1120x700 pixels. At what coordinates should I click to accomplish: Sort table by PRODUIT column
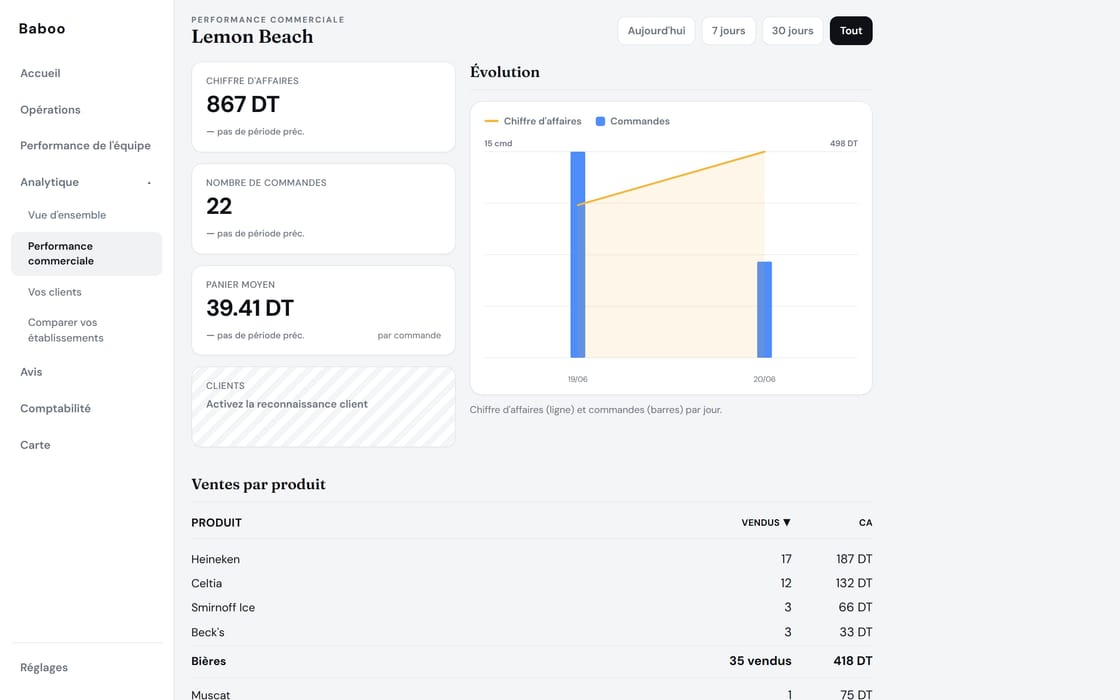pyautogui.click(x=216, y=523)
